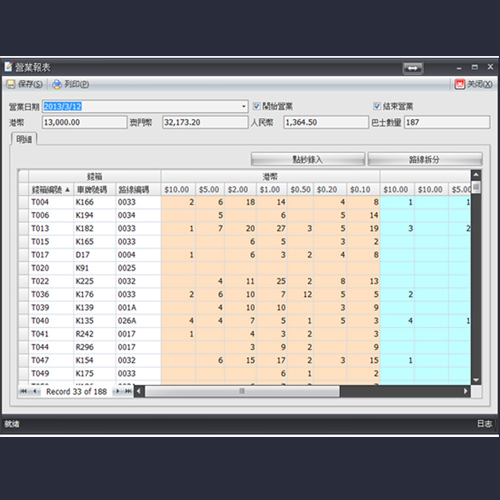Viewport: 500px width, 500px height.
Task: Click the sort arrow on 錢箱編號 column
Action: tap(68, 190)
